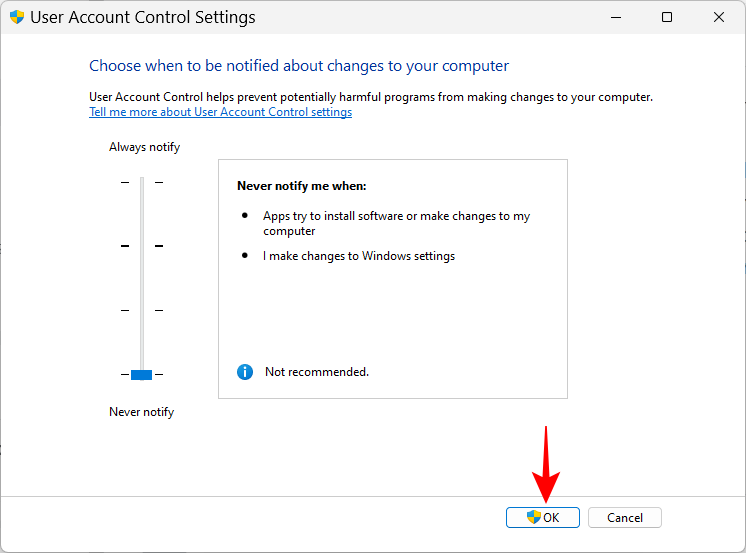Click the OK button with shield
Screen dimensions: 746x553
542,517
